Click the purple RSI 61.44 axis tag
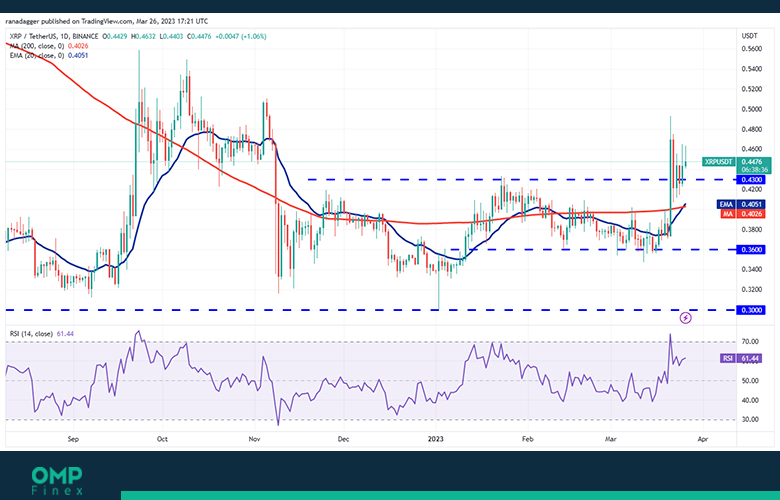 tap(741, 358)
